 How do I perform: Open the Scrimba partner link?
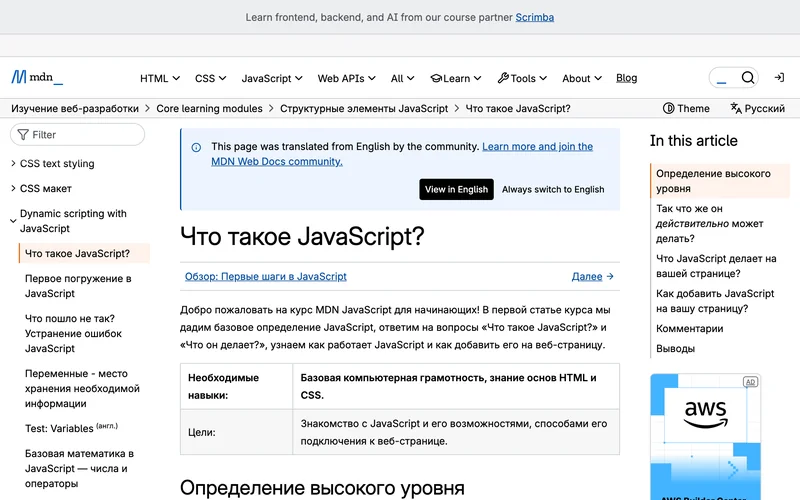coord(534,17)
